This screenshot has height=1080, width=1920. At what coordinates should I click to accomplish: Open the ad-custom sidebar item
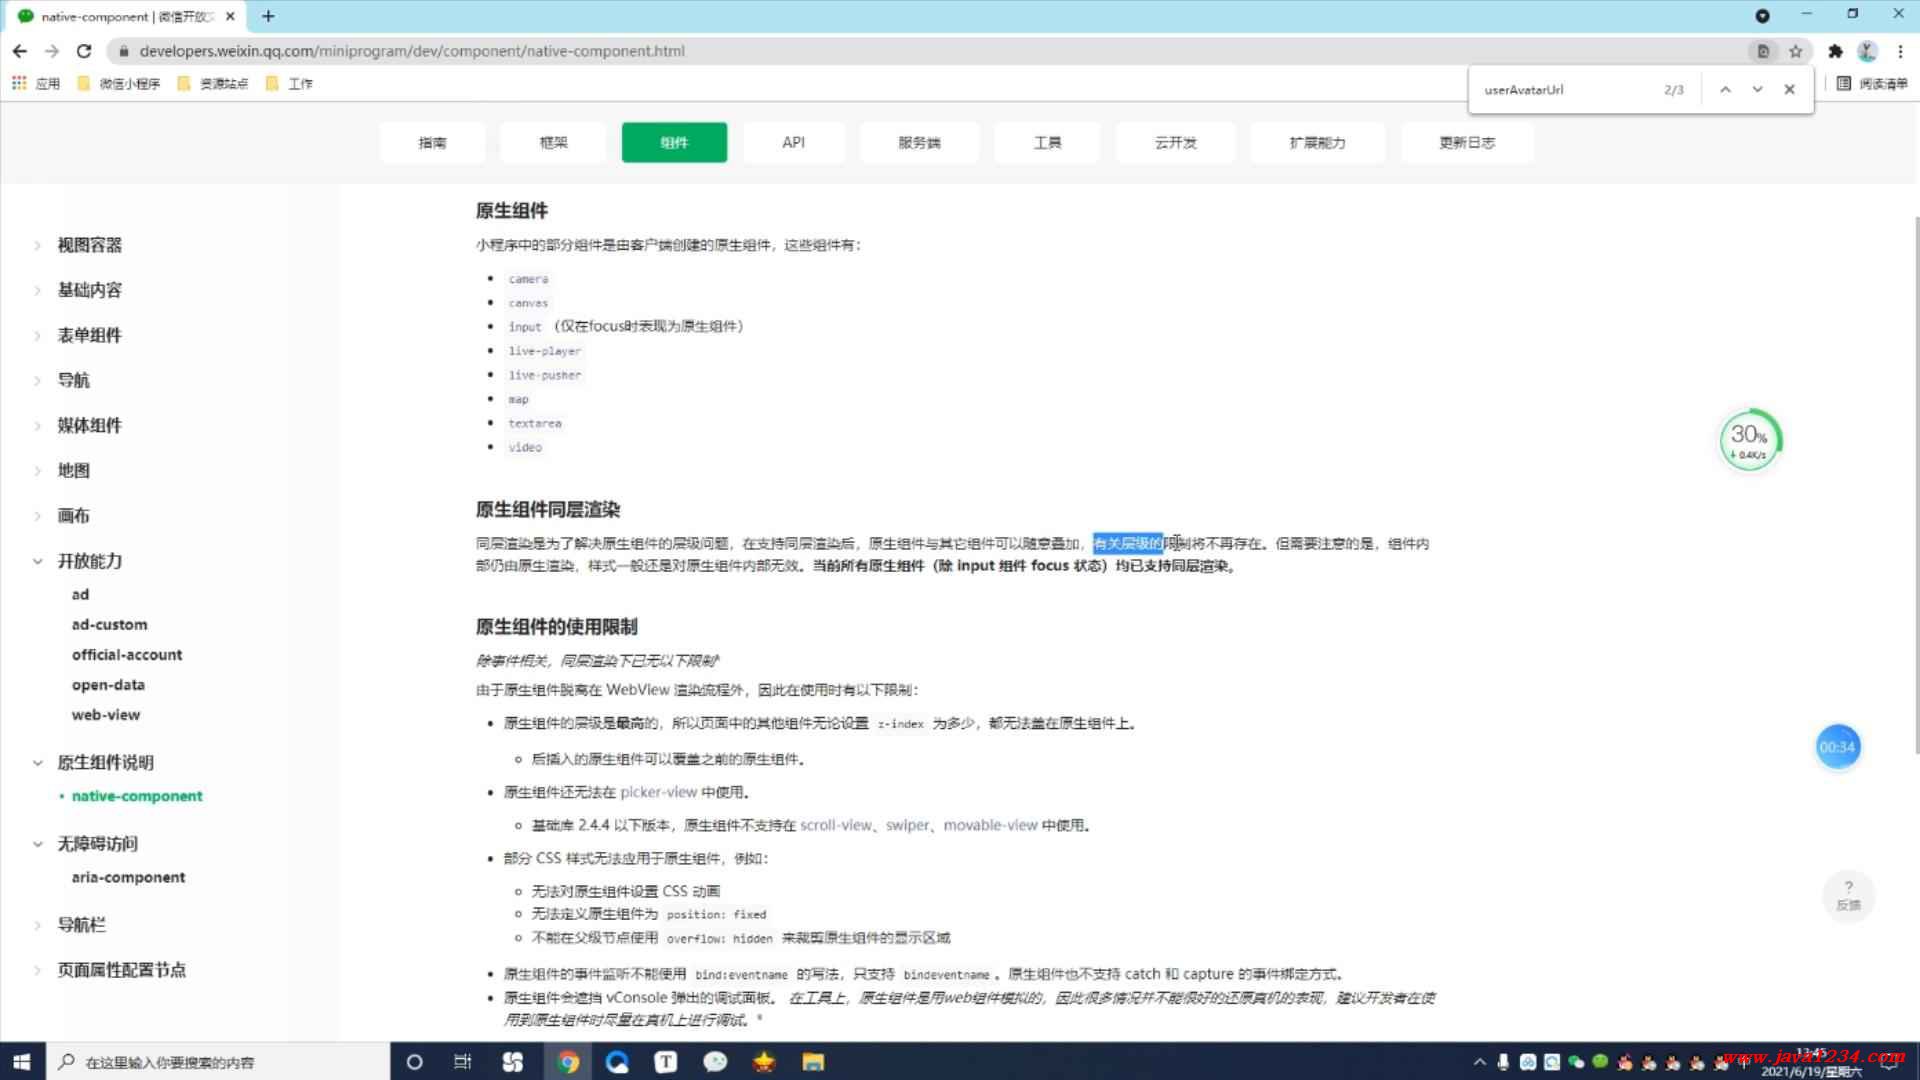[109, 624]
